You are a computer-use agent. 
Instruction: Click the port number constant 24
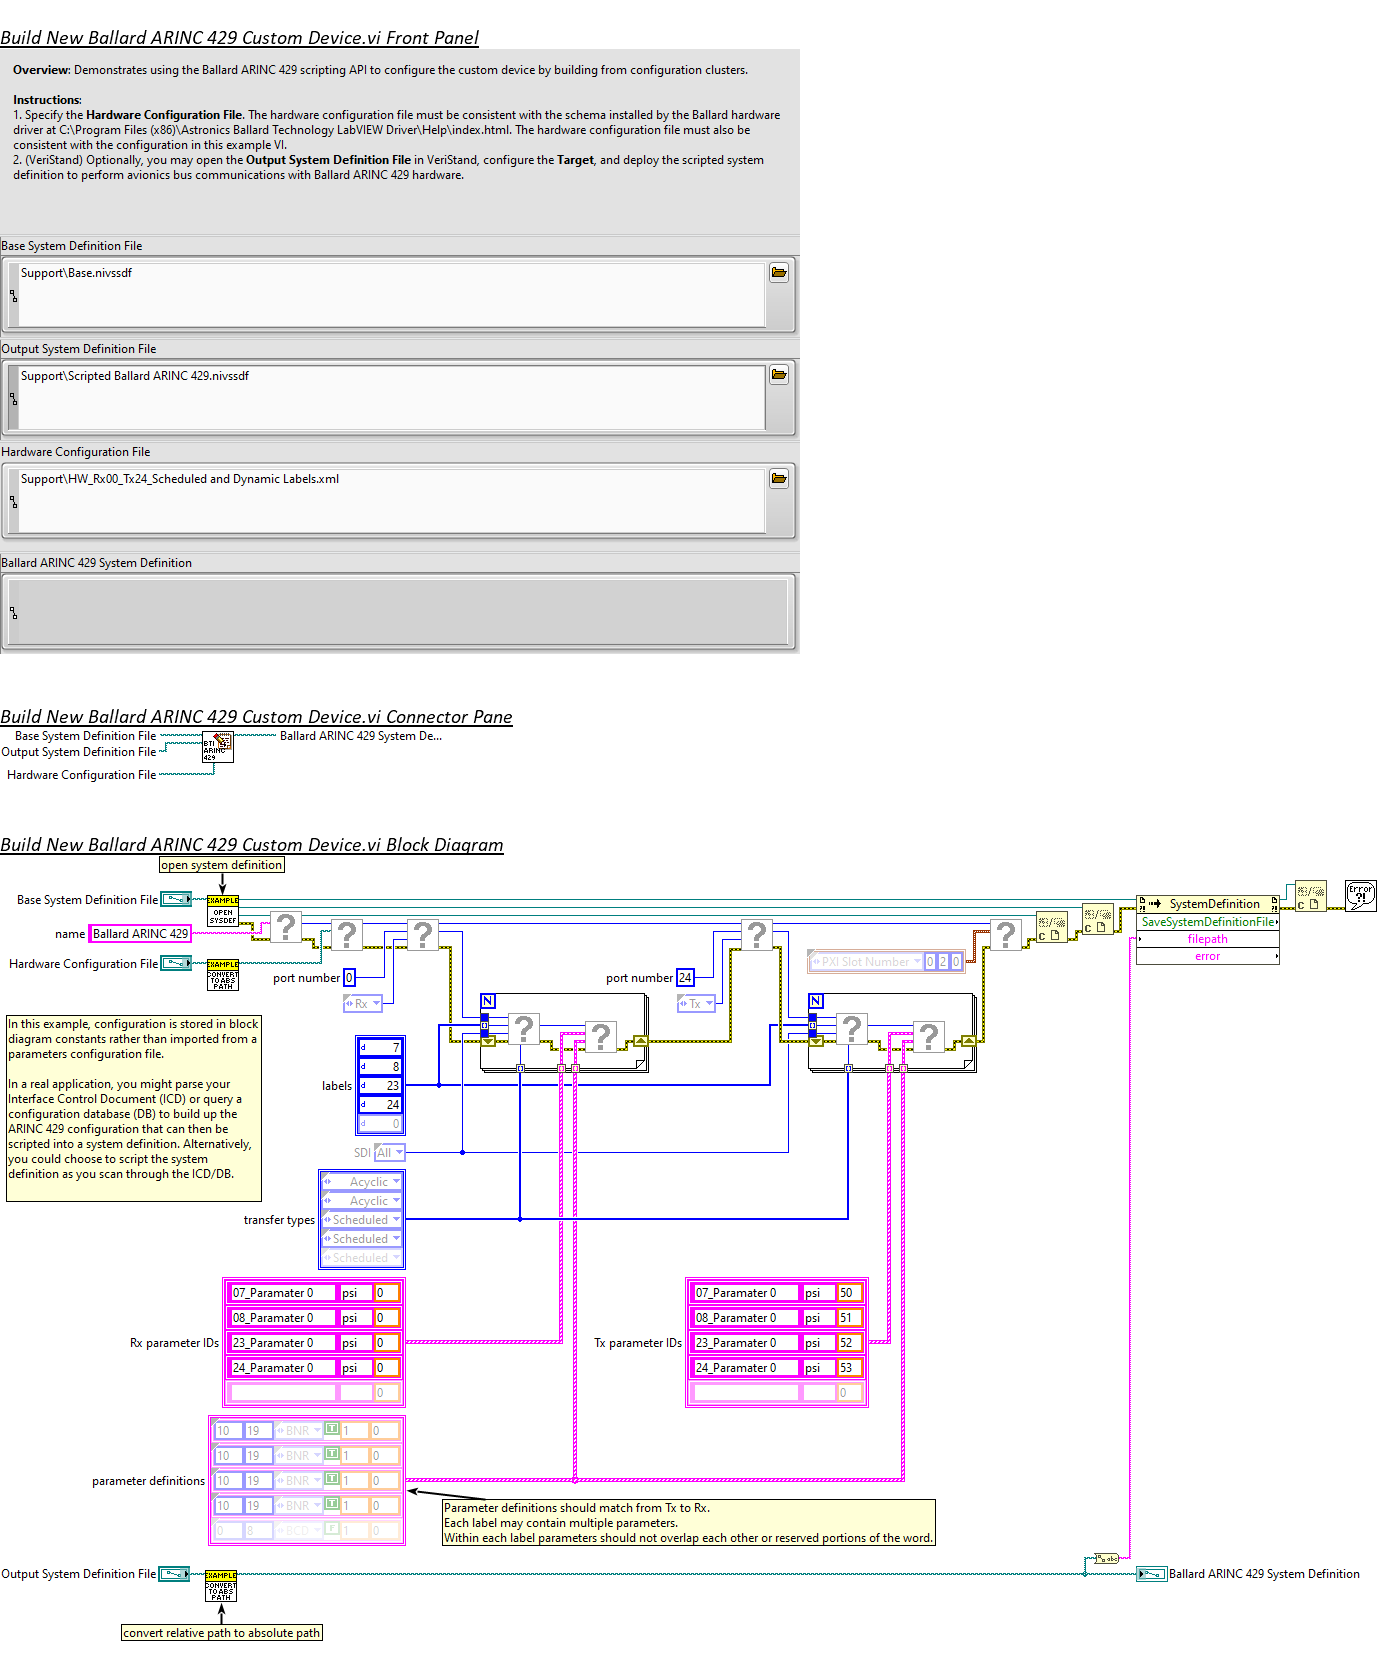click(686, 978)
